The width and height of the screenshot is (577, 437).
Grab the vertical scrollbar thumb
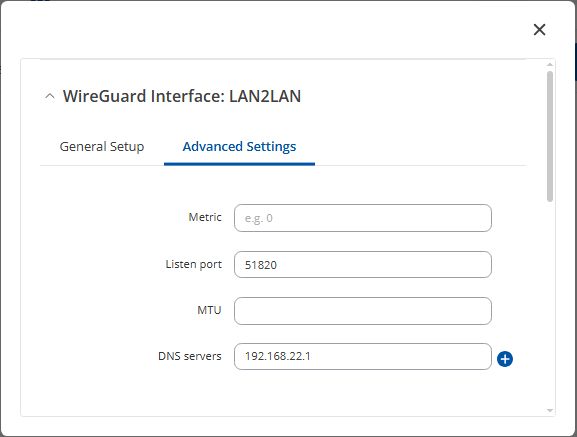550,136
